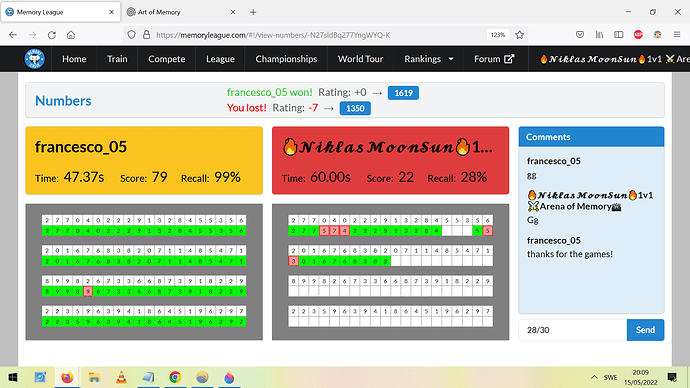Click the padlock site info icon
Image resolution: width=690 pixels, height=388 pixels.
coord(147,35)
